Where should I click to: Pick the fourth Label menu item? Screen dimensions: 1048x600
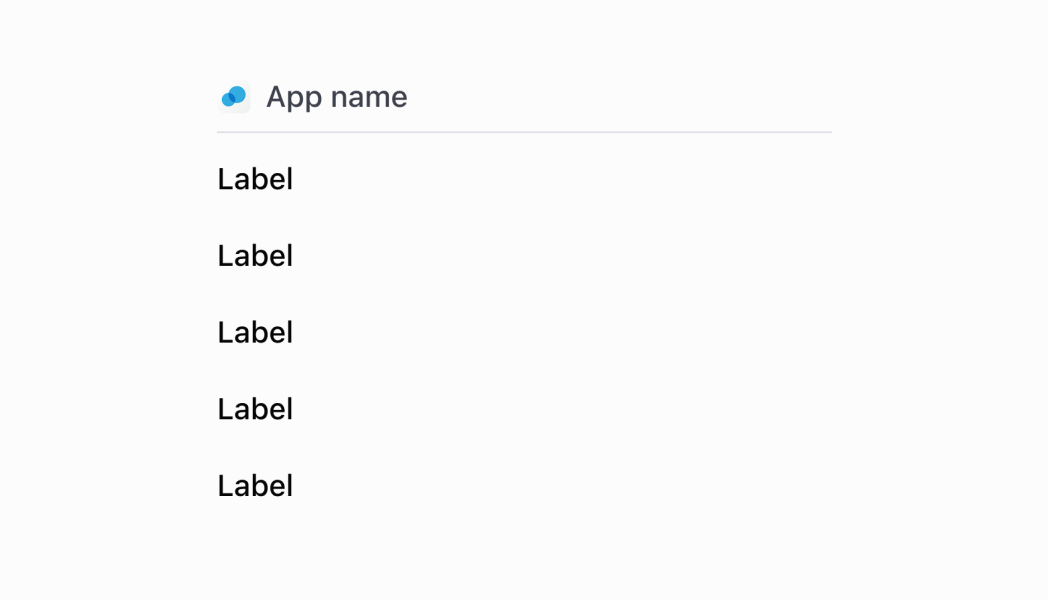tap(255, 410)
